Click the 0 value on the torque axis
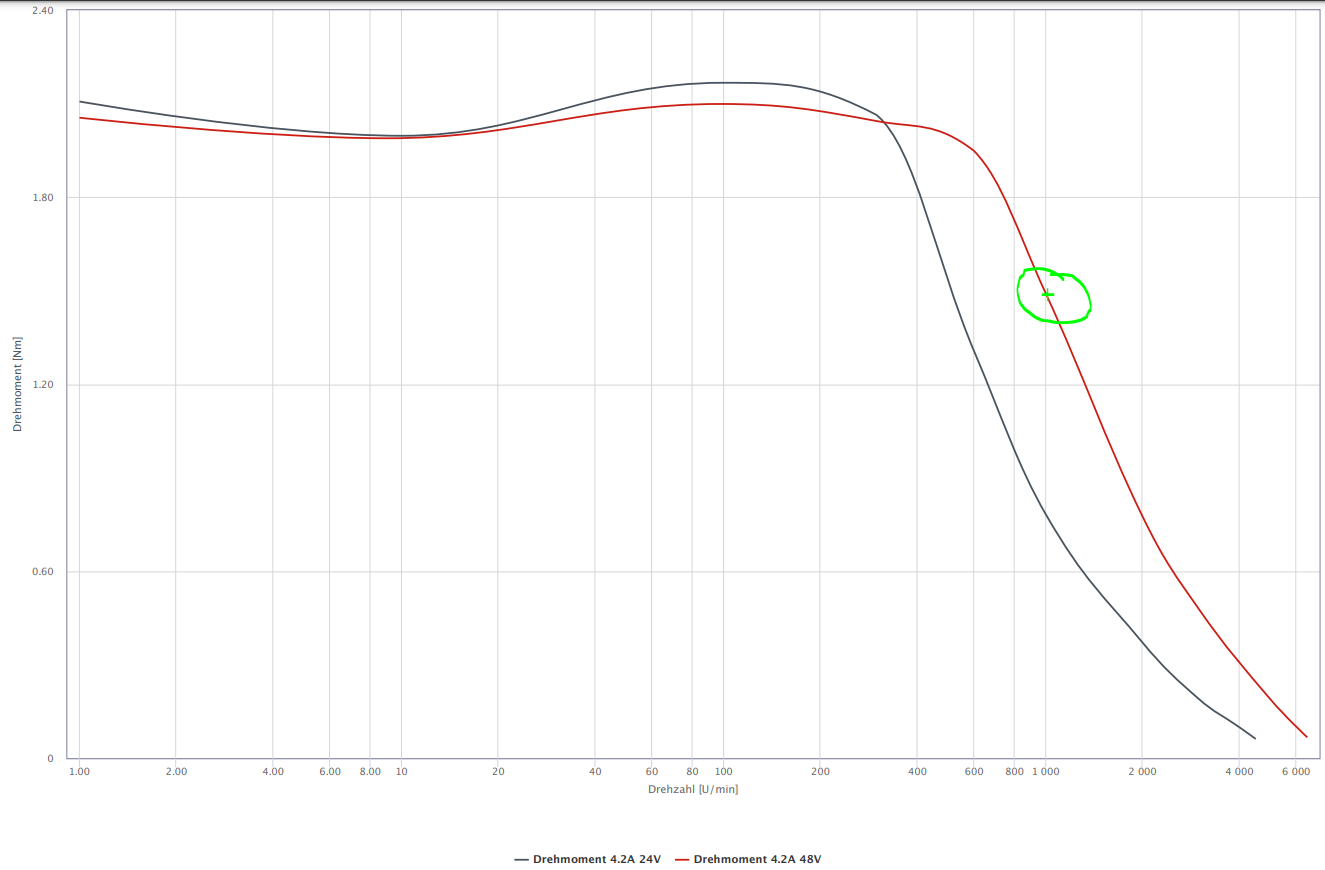Image resolution: width=1325 pixels, height=870 pixels. coord(50,759)
